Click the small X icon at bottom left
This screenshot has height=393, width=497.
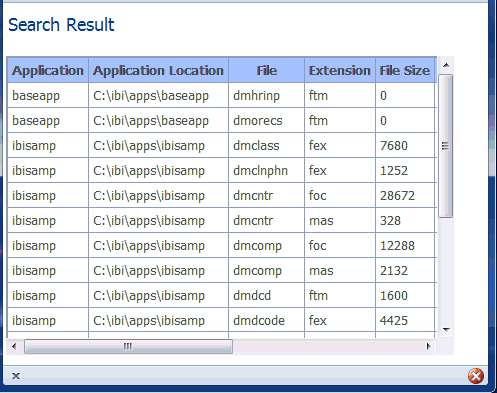[16, 376]
